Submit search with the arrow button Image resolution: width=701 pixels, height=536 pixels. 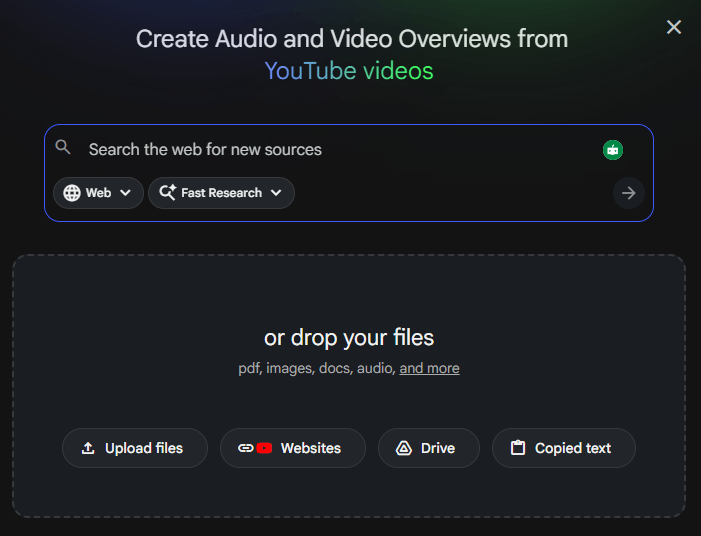pos(629,193)
